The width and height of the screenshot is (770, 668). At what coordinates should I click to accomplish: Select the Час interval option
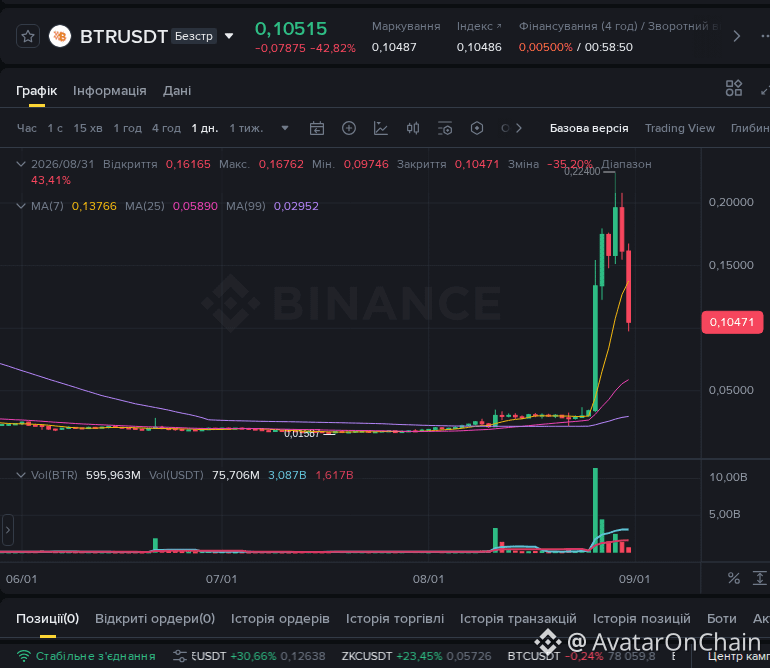click(27, 128)
